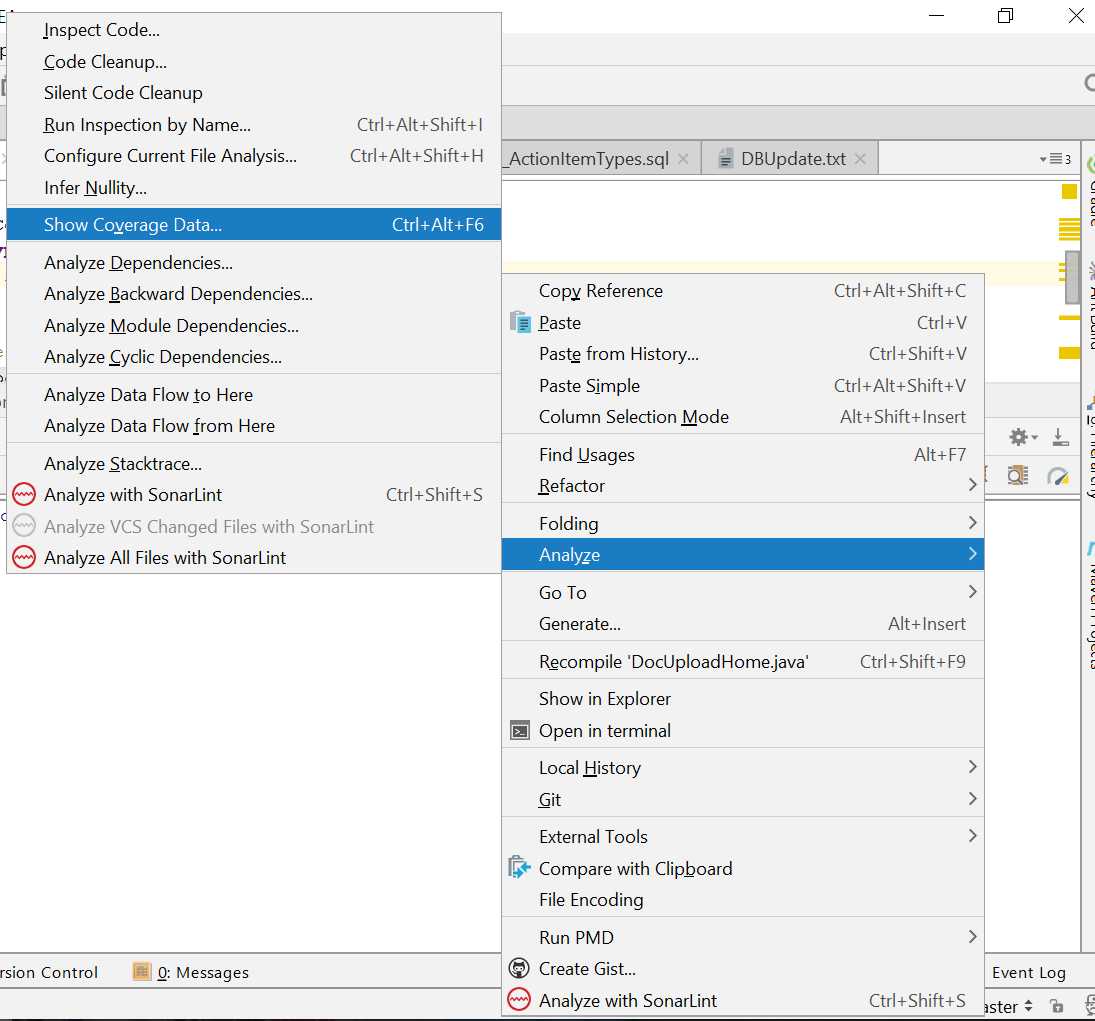This screenshot has width=1095, height=1021.
Task: Click Copy Reference in context menu
Action: click(742, 291)
